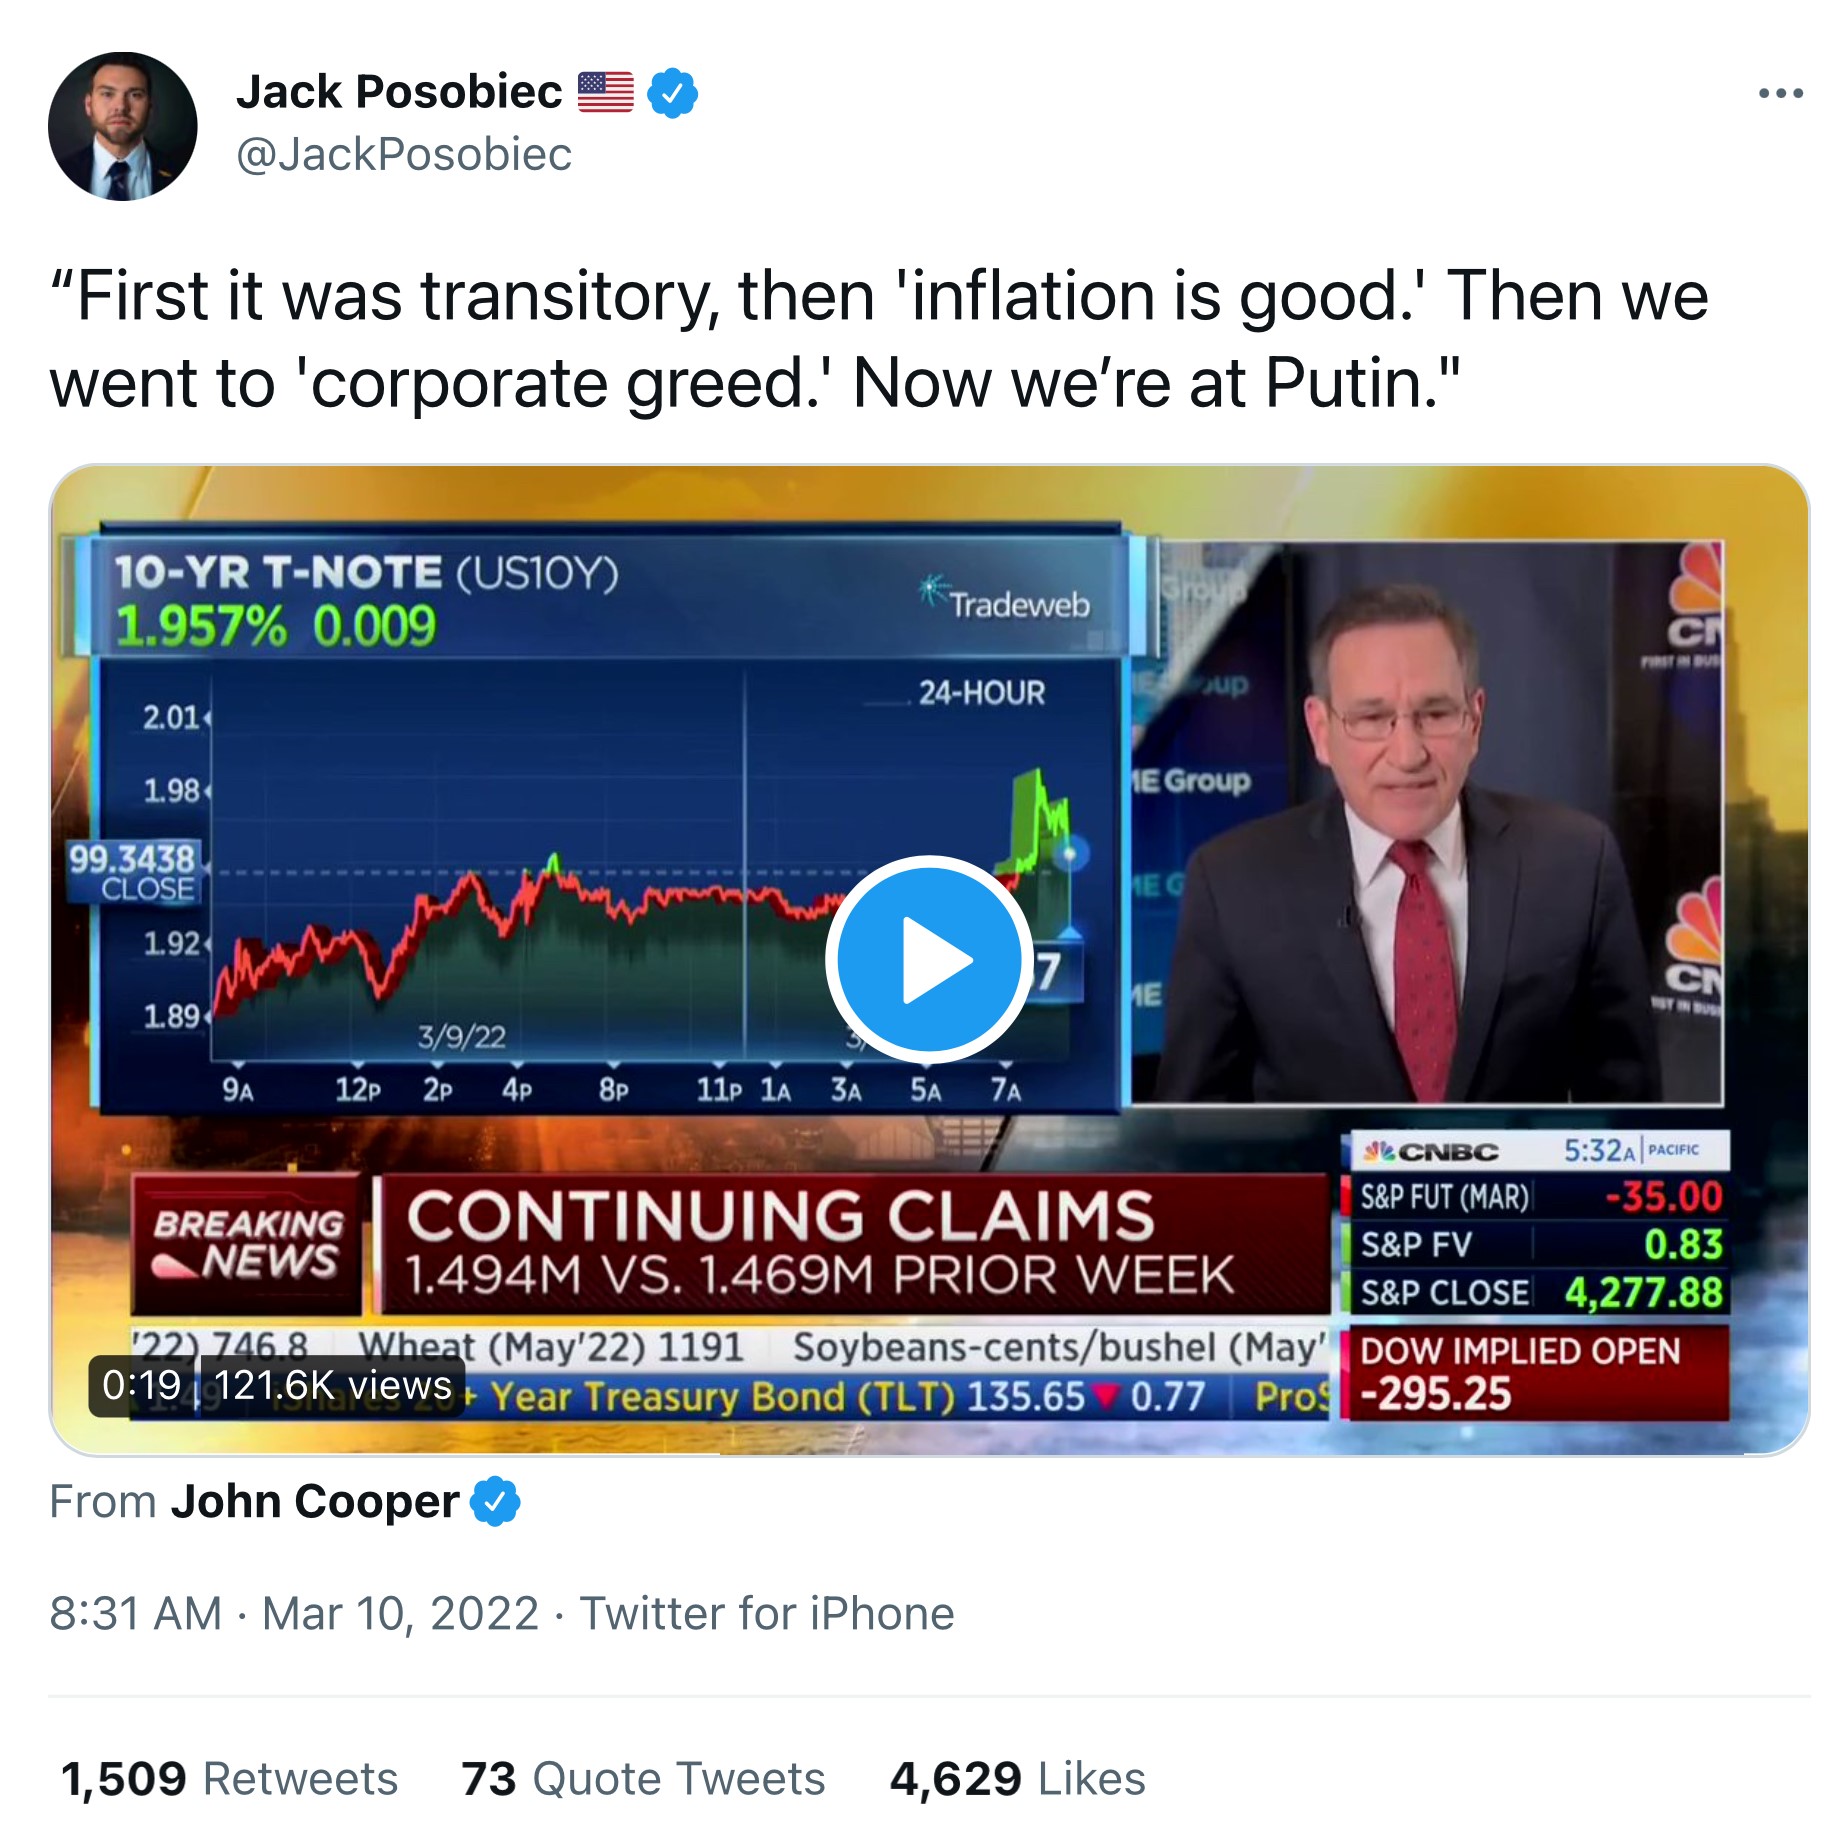Play the embedded CNBC video

pos(928,959)
